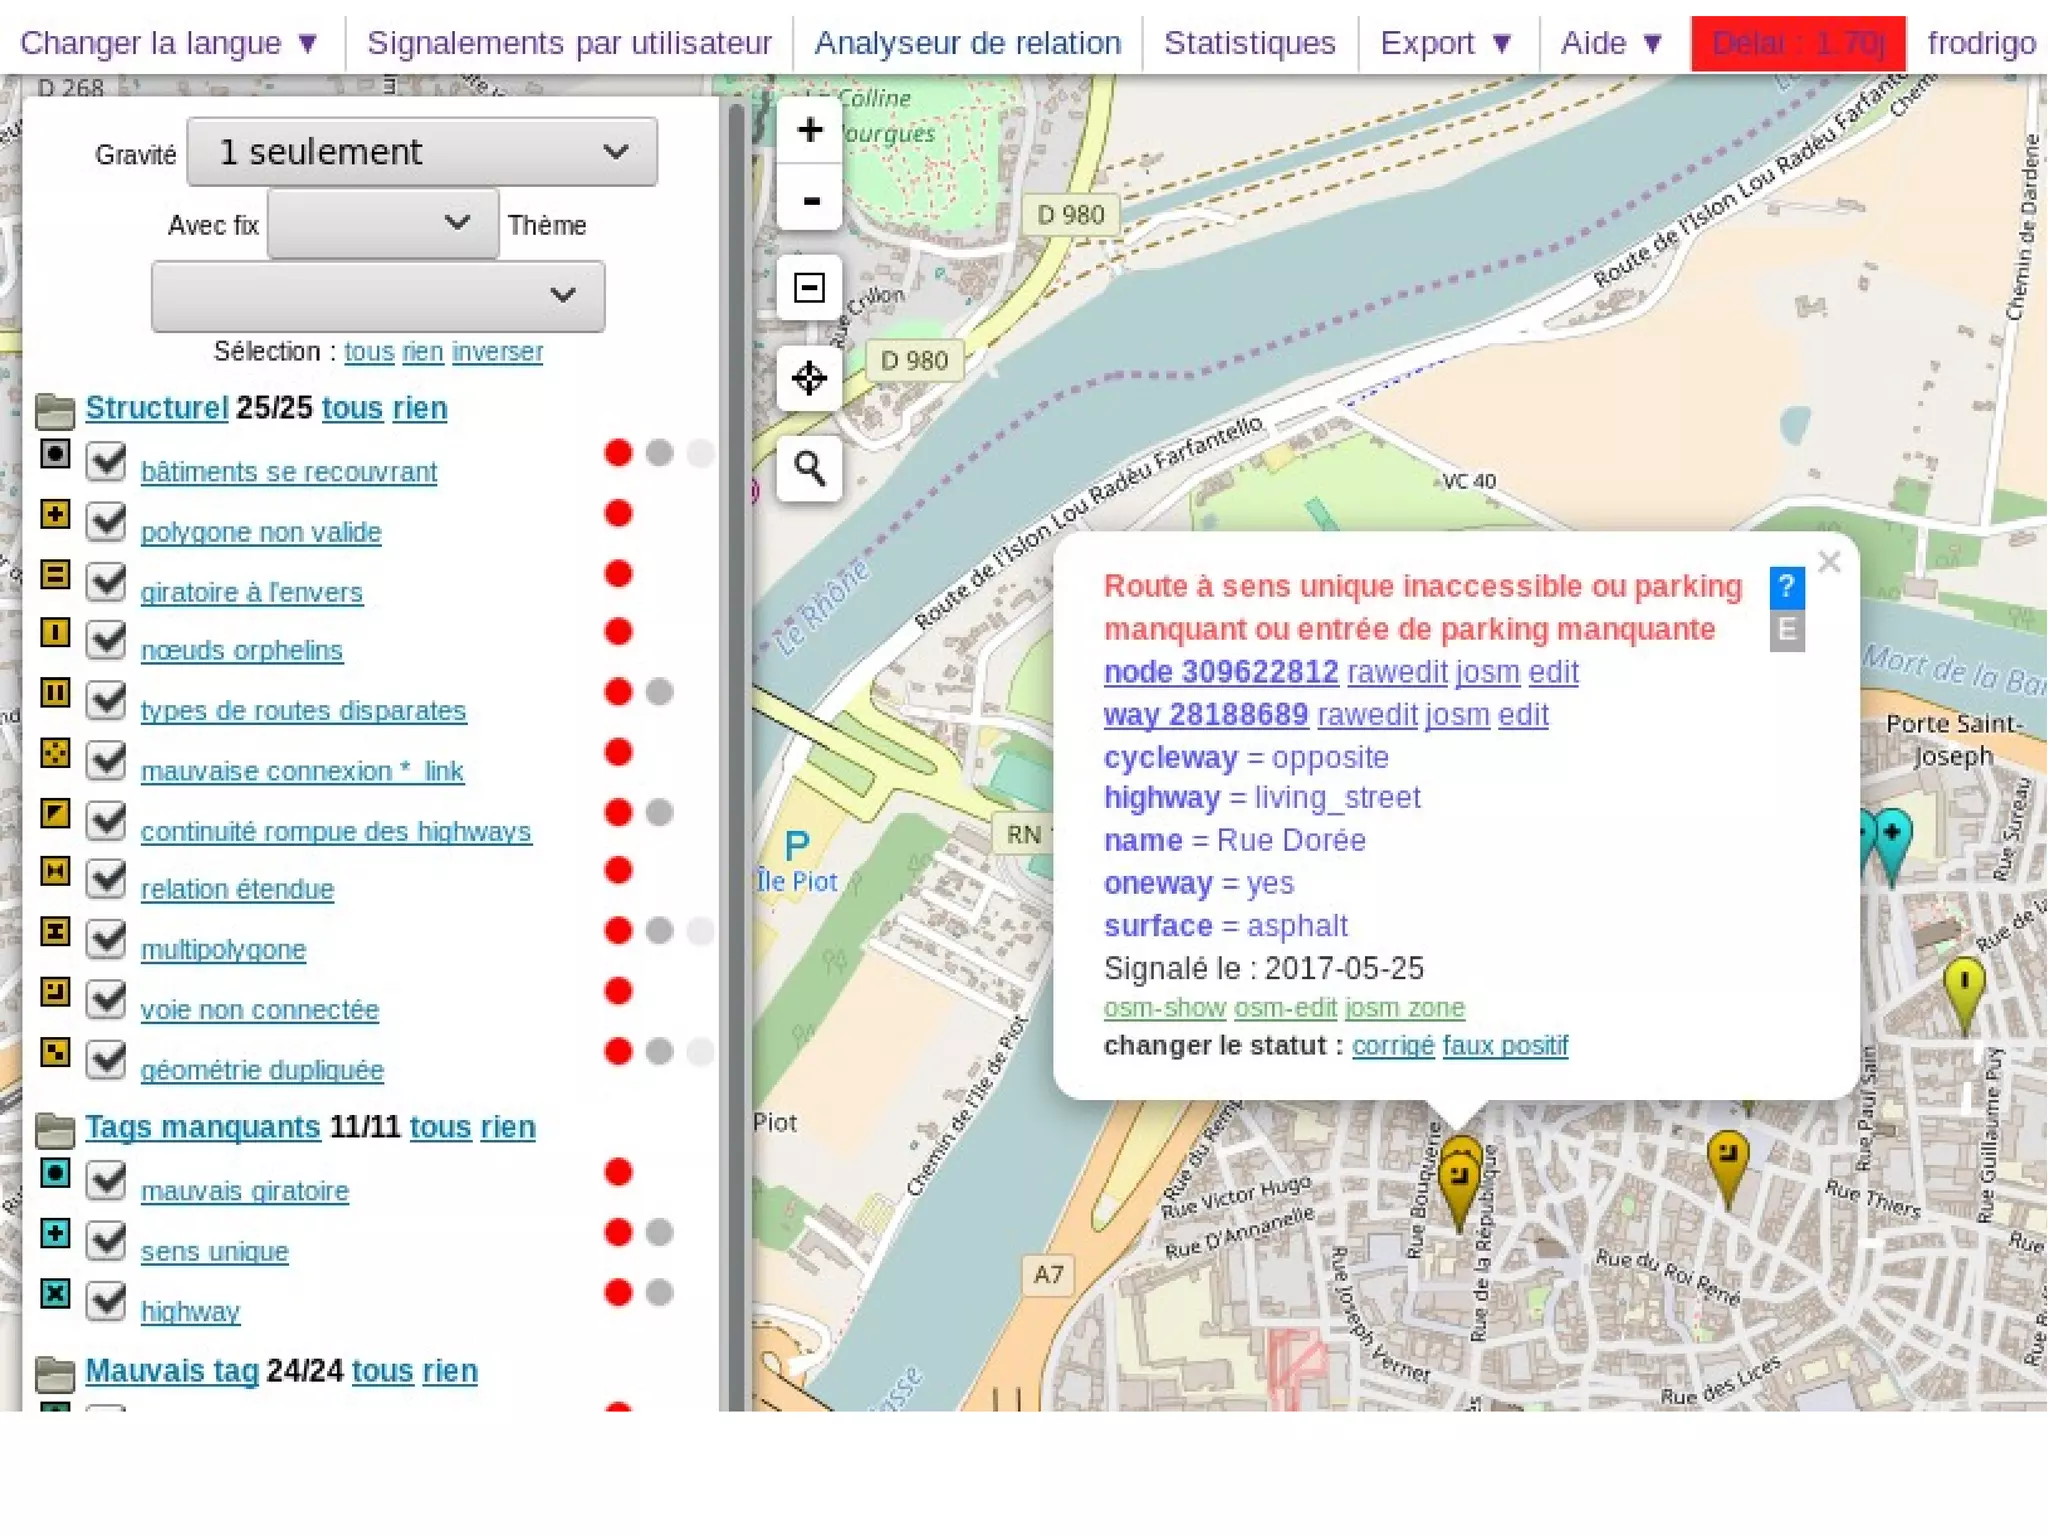Image resolution: width=2048 pixels, height=1535 pixels.
Task: Click the magnifier search icon on map
Action: [x=809, y=468]
